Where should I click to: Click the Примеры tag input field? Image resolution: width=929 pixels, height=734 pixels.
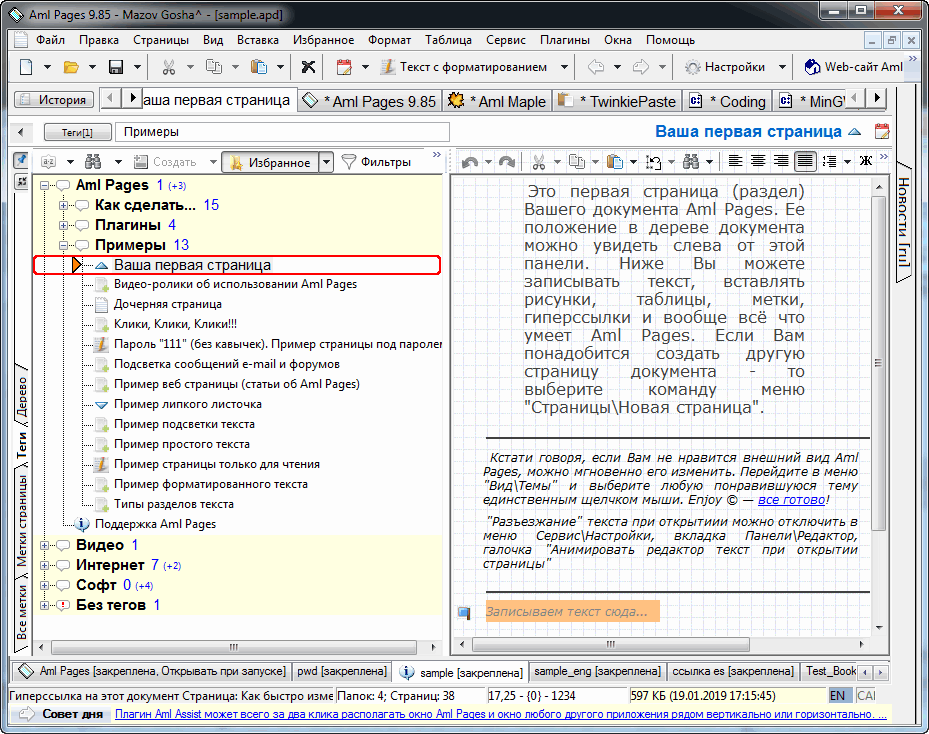pos(283,132)
